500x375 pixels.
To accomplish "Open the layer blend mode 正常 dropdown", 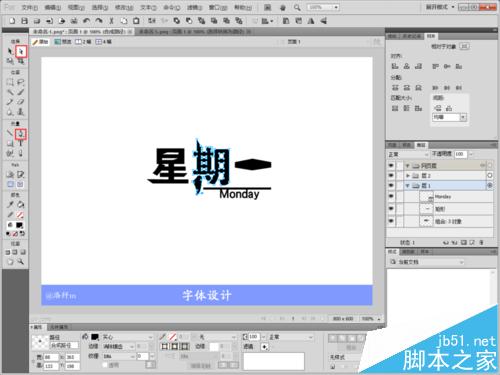I will 408,154.
